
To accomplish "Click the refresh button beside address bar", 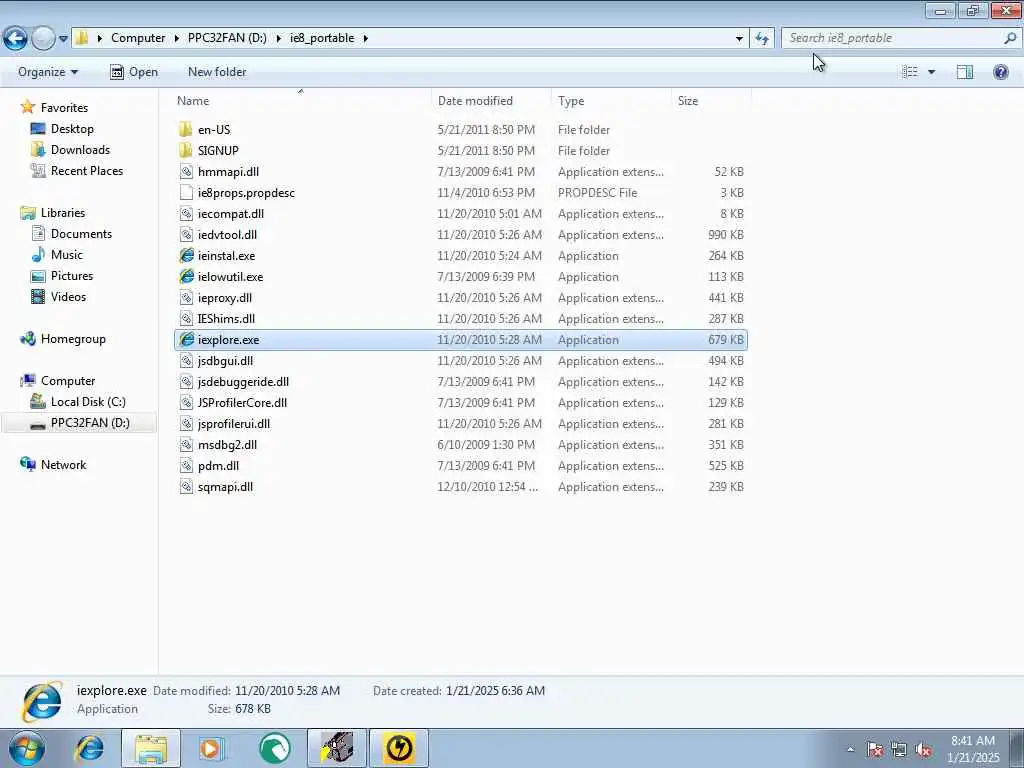I will 761,39.
